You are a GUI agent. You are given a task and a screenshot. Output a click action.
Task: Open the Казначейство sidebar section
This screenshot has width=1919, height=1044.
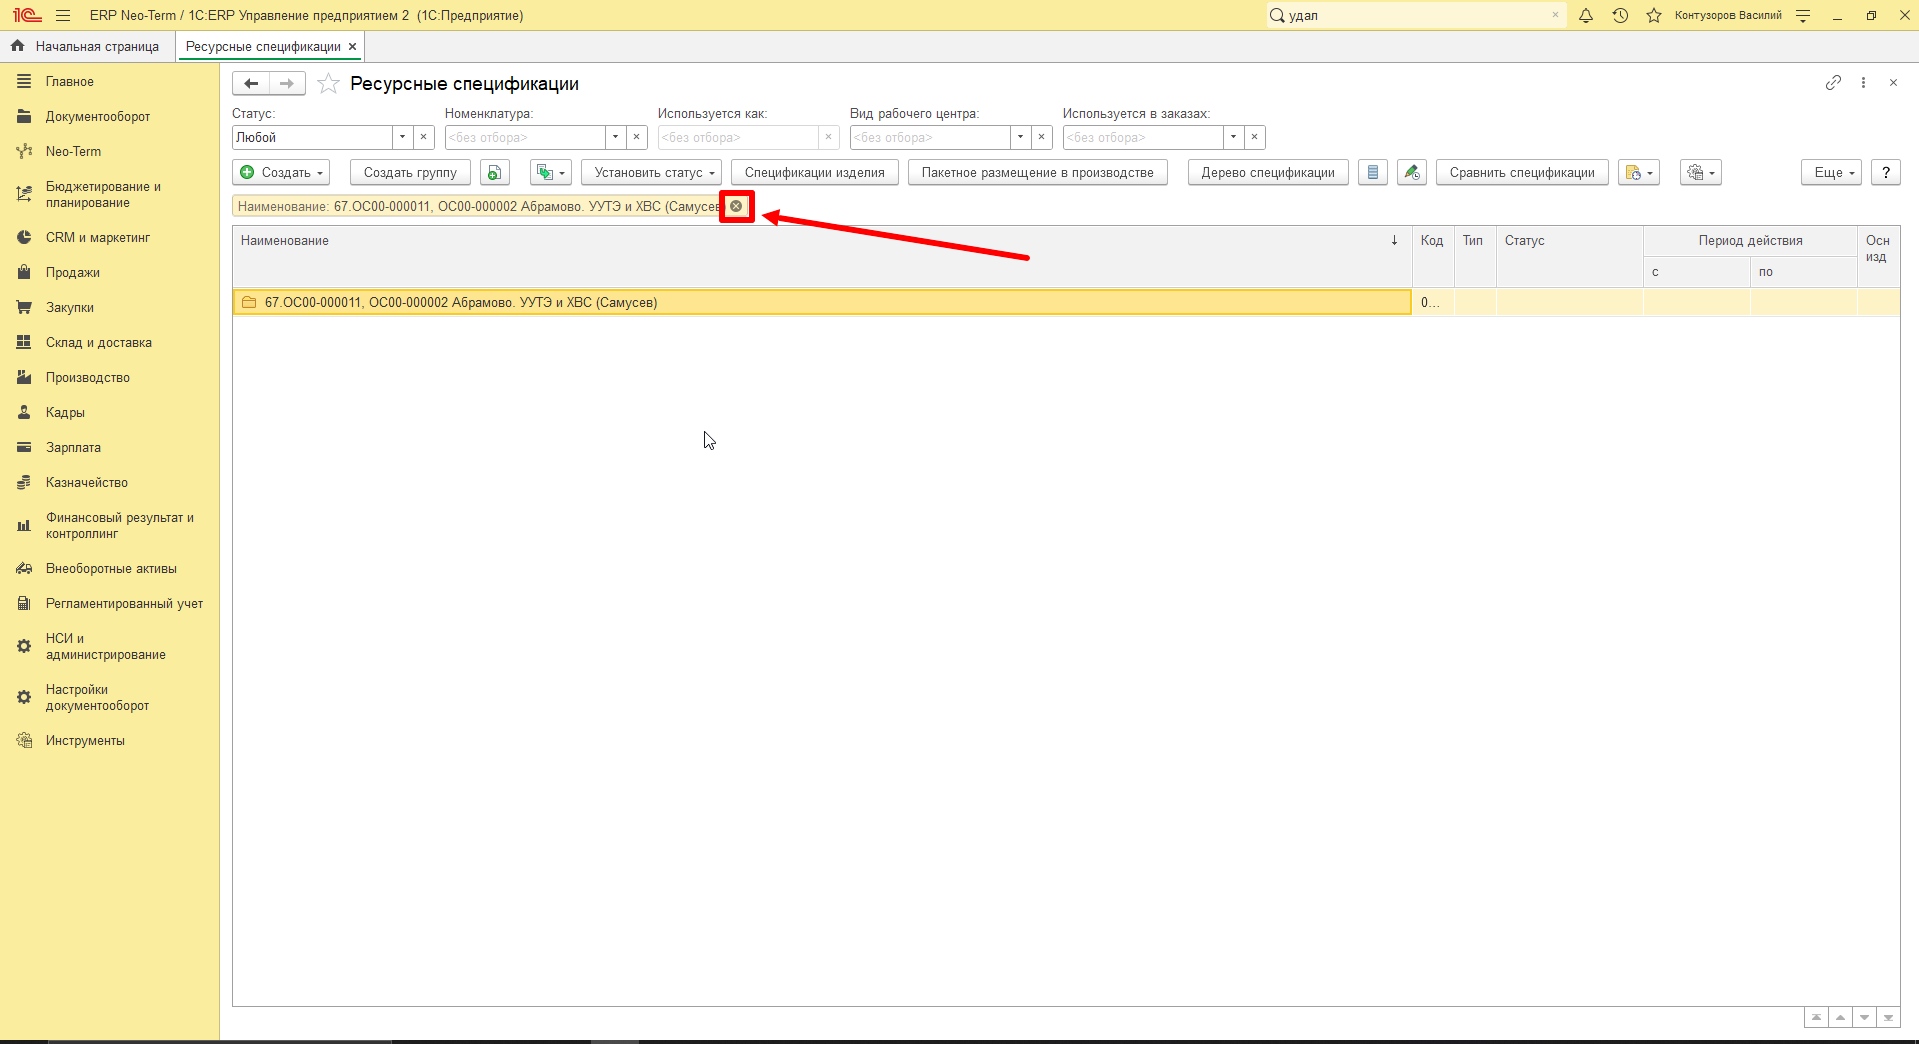point(87,482)
